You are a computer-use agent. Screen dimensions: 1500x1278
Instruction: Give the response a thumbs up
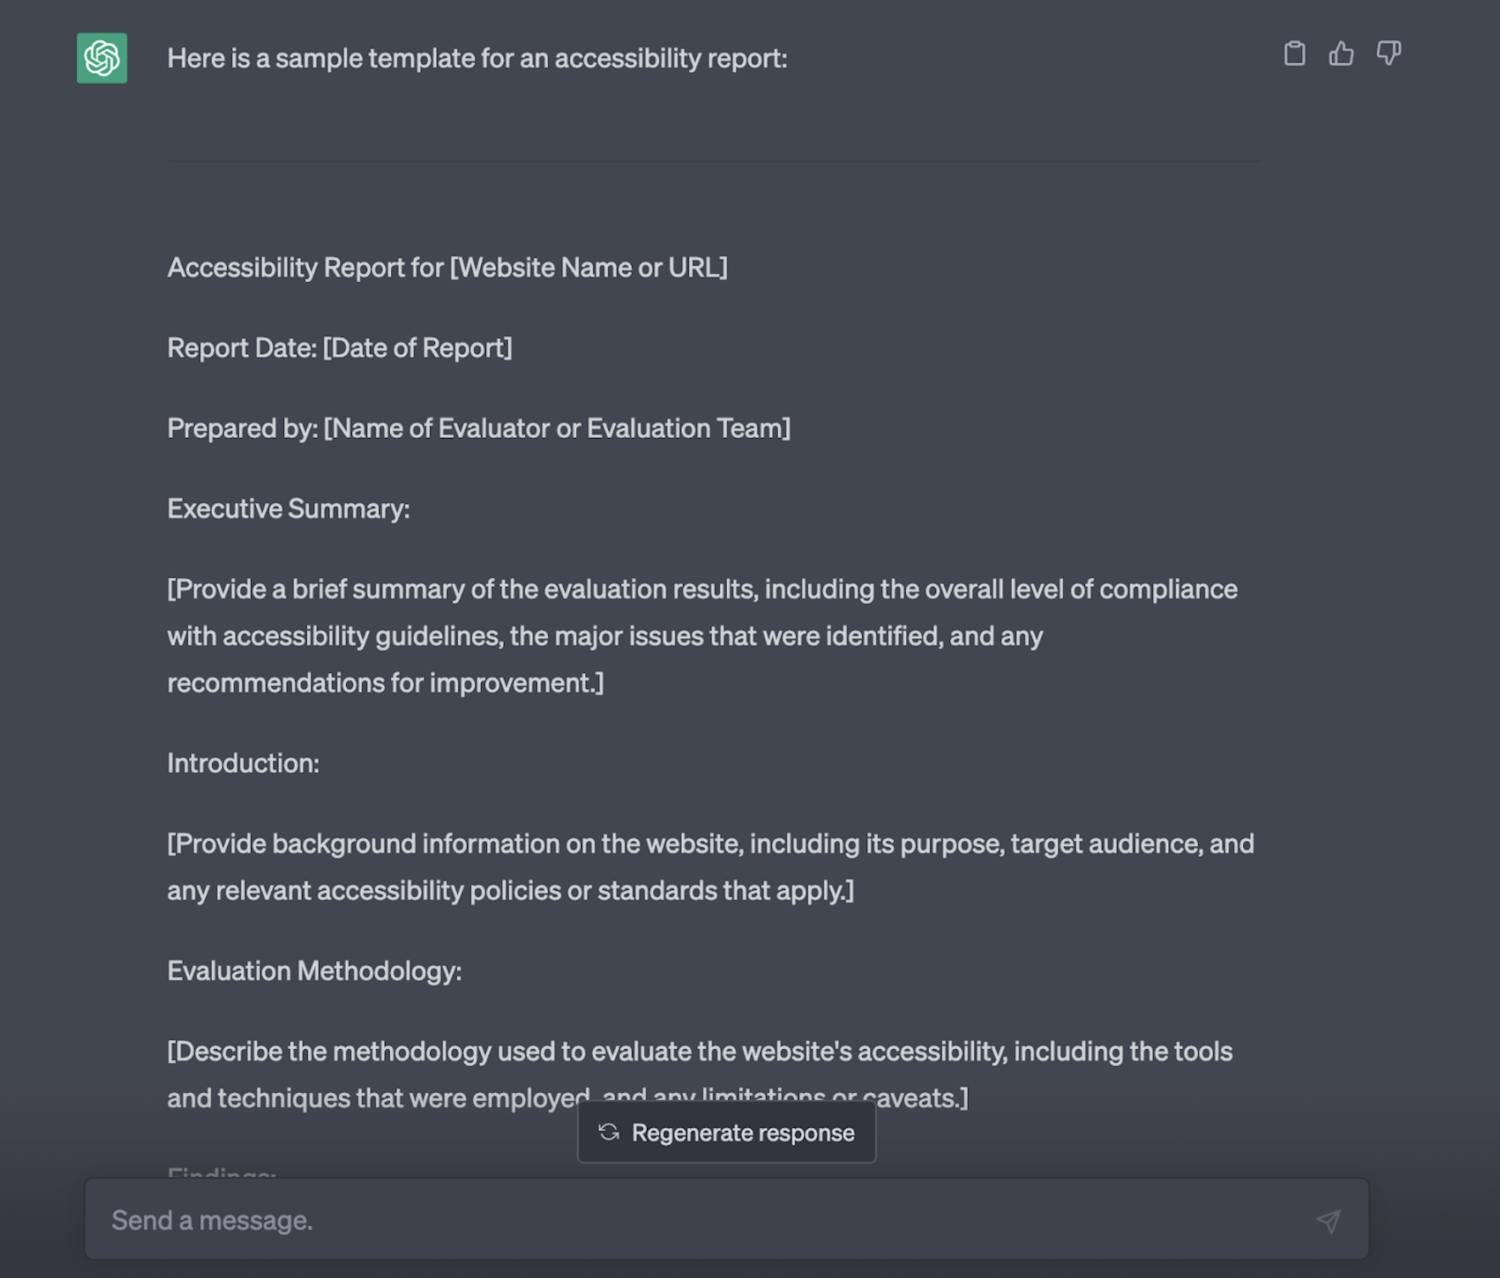1341,53
